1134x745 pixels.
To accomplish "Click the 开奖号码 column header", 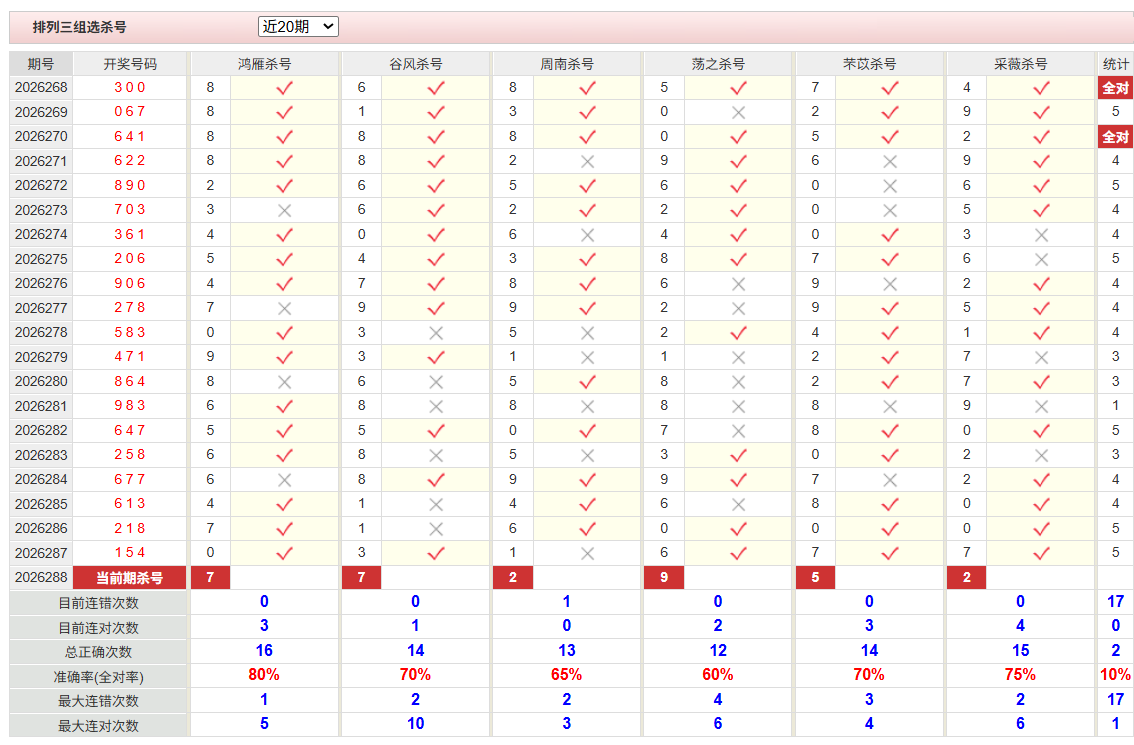I will [x=130, y=64].
